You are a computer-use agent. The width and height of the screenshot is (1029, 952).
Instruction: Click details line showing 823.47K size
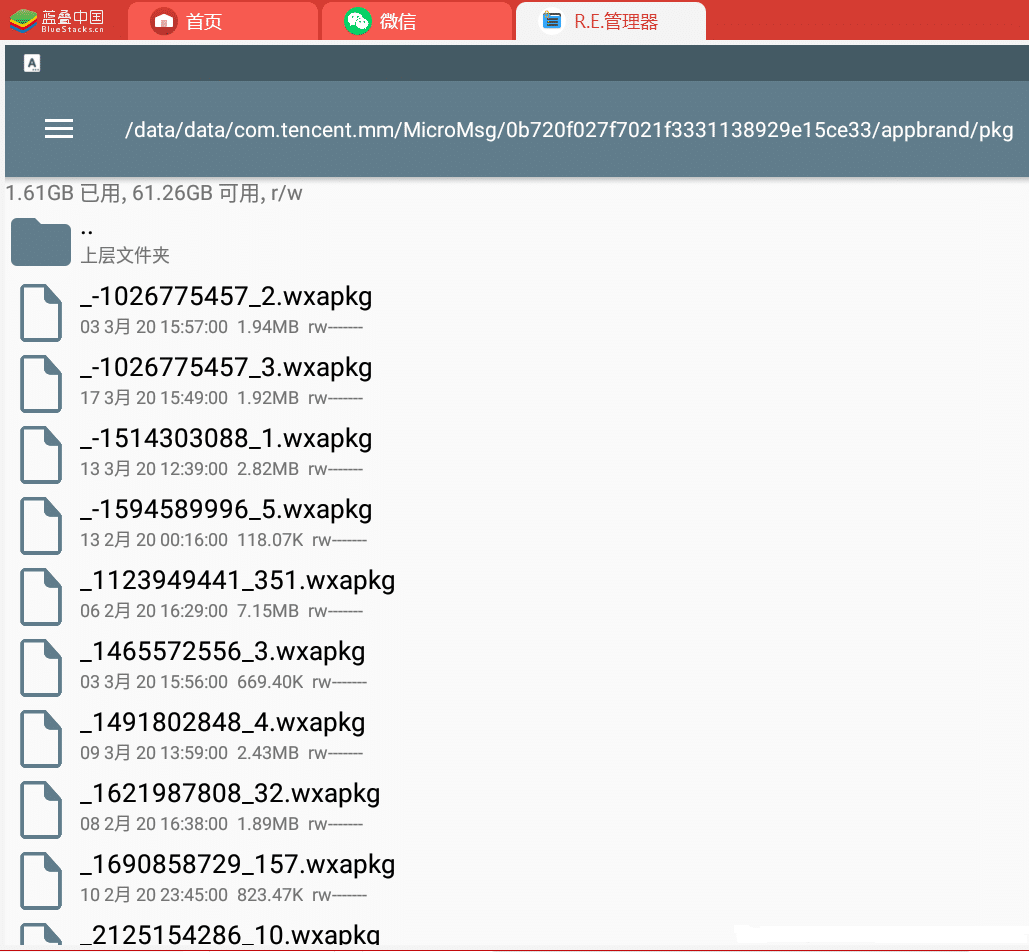223,895
